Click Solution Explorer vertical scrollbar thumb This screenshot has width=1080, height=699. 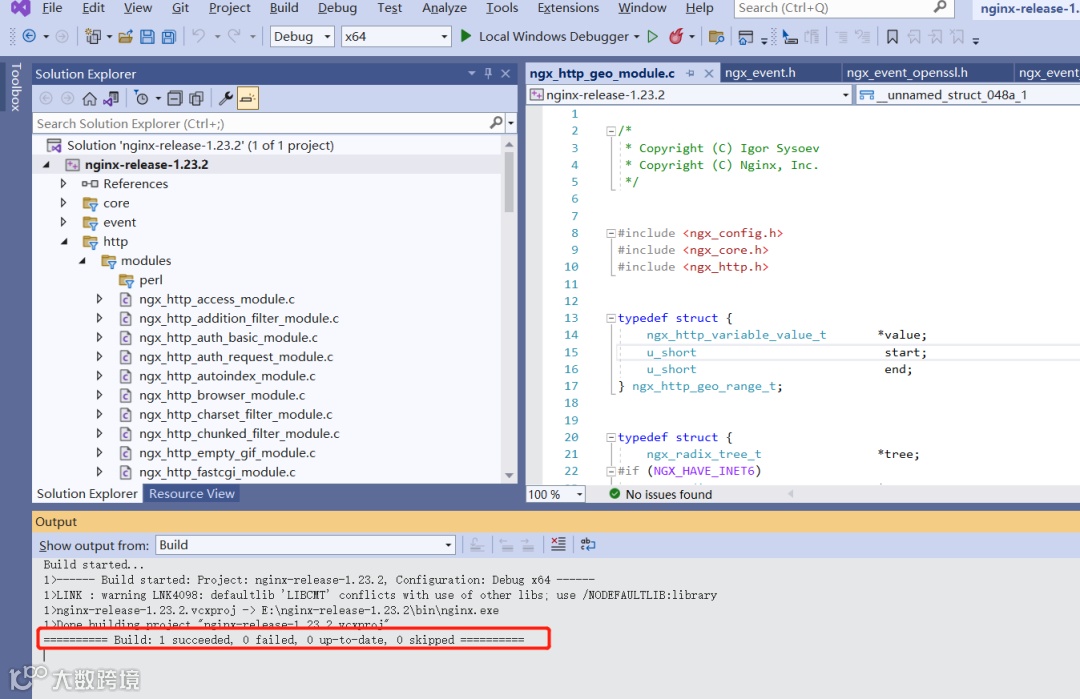point(509,182)
